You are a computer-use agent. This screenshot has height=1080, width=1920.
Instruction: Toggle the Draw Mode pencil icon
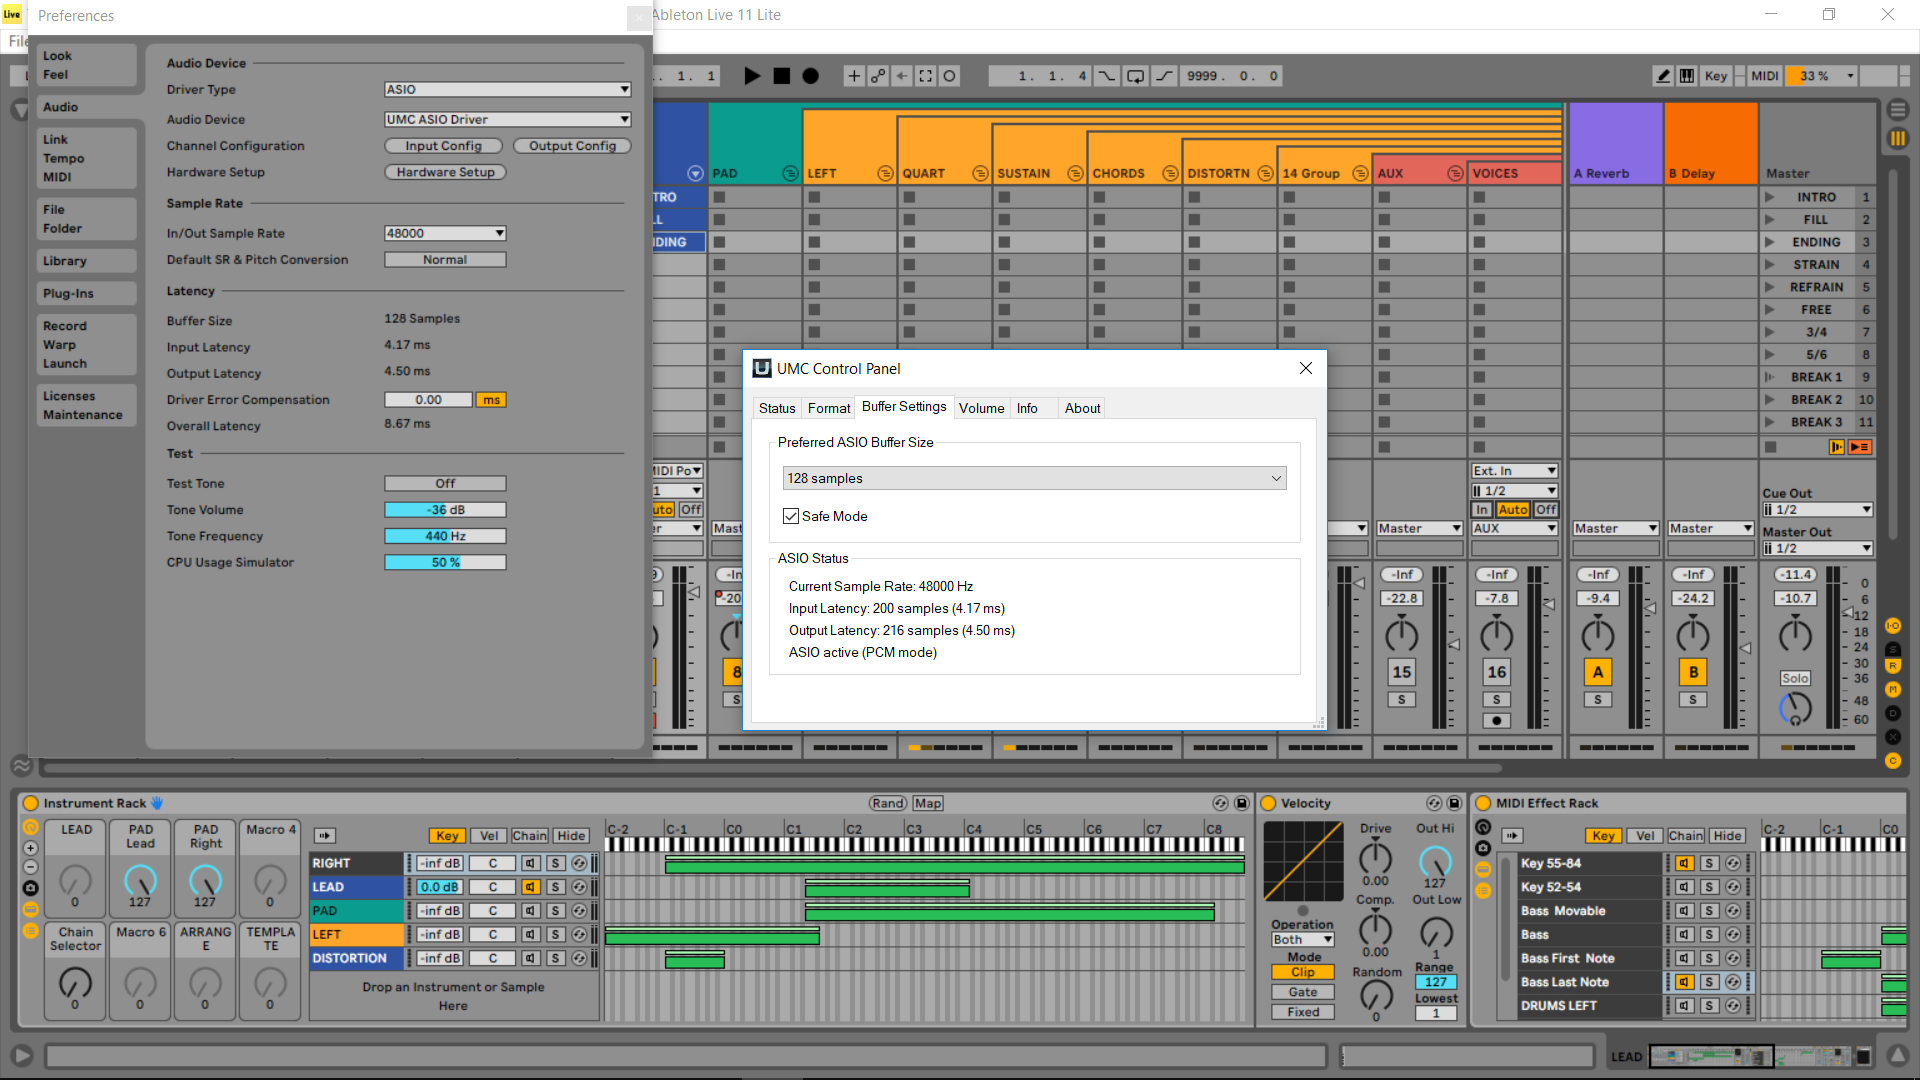click(x=1663, y=76)
